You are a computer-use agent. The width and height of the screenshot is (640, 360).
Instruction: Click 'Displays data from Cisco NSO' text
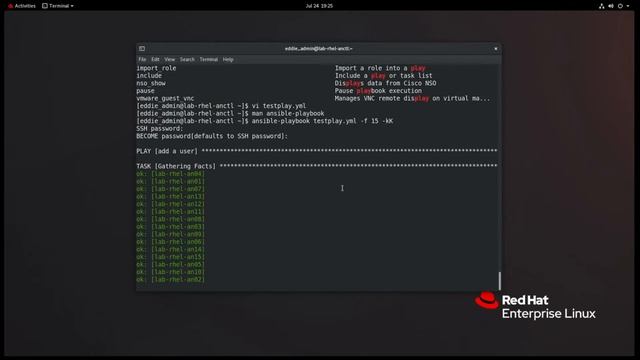pyautogui.click(x=385, y=83)
